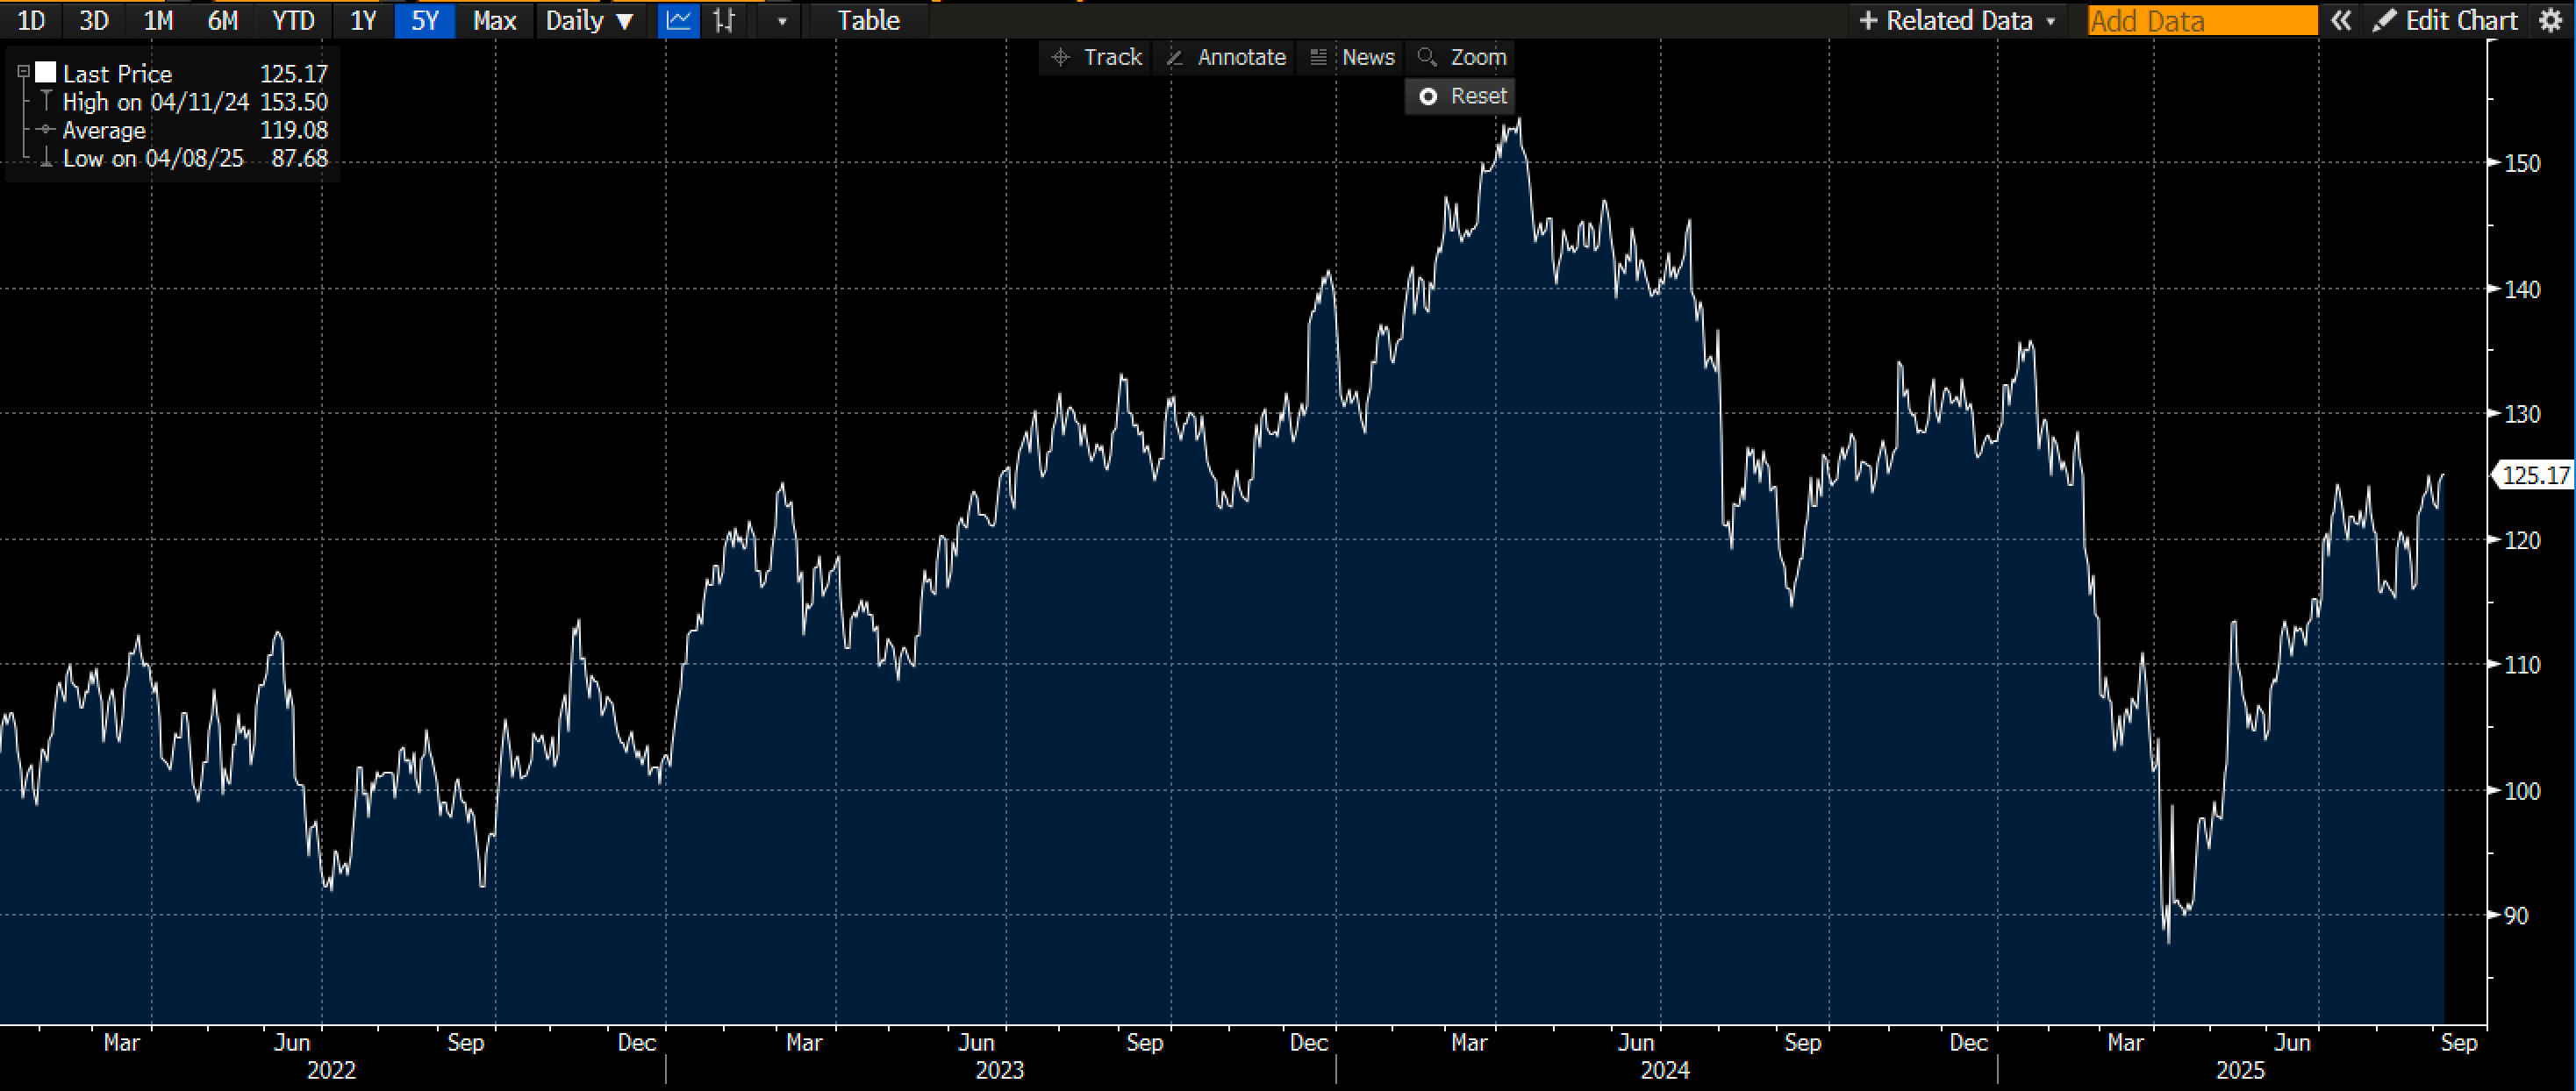Open chart settings with the gear icon

click(x=2551, y=20)
